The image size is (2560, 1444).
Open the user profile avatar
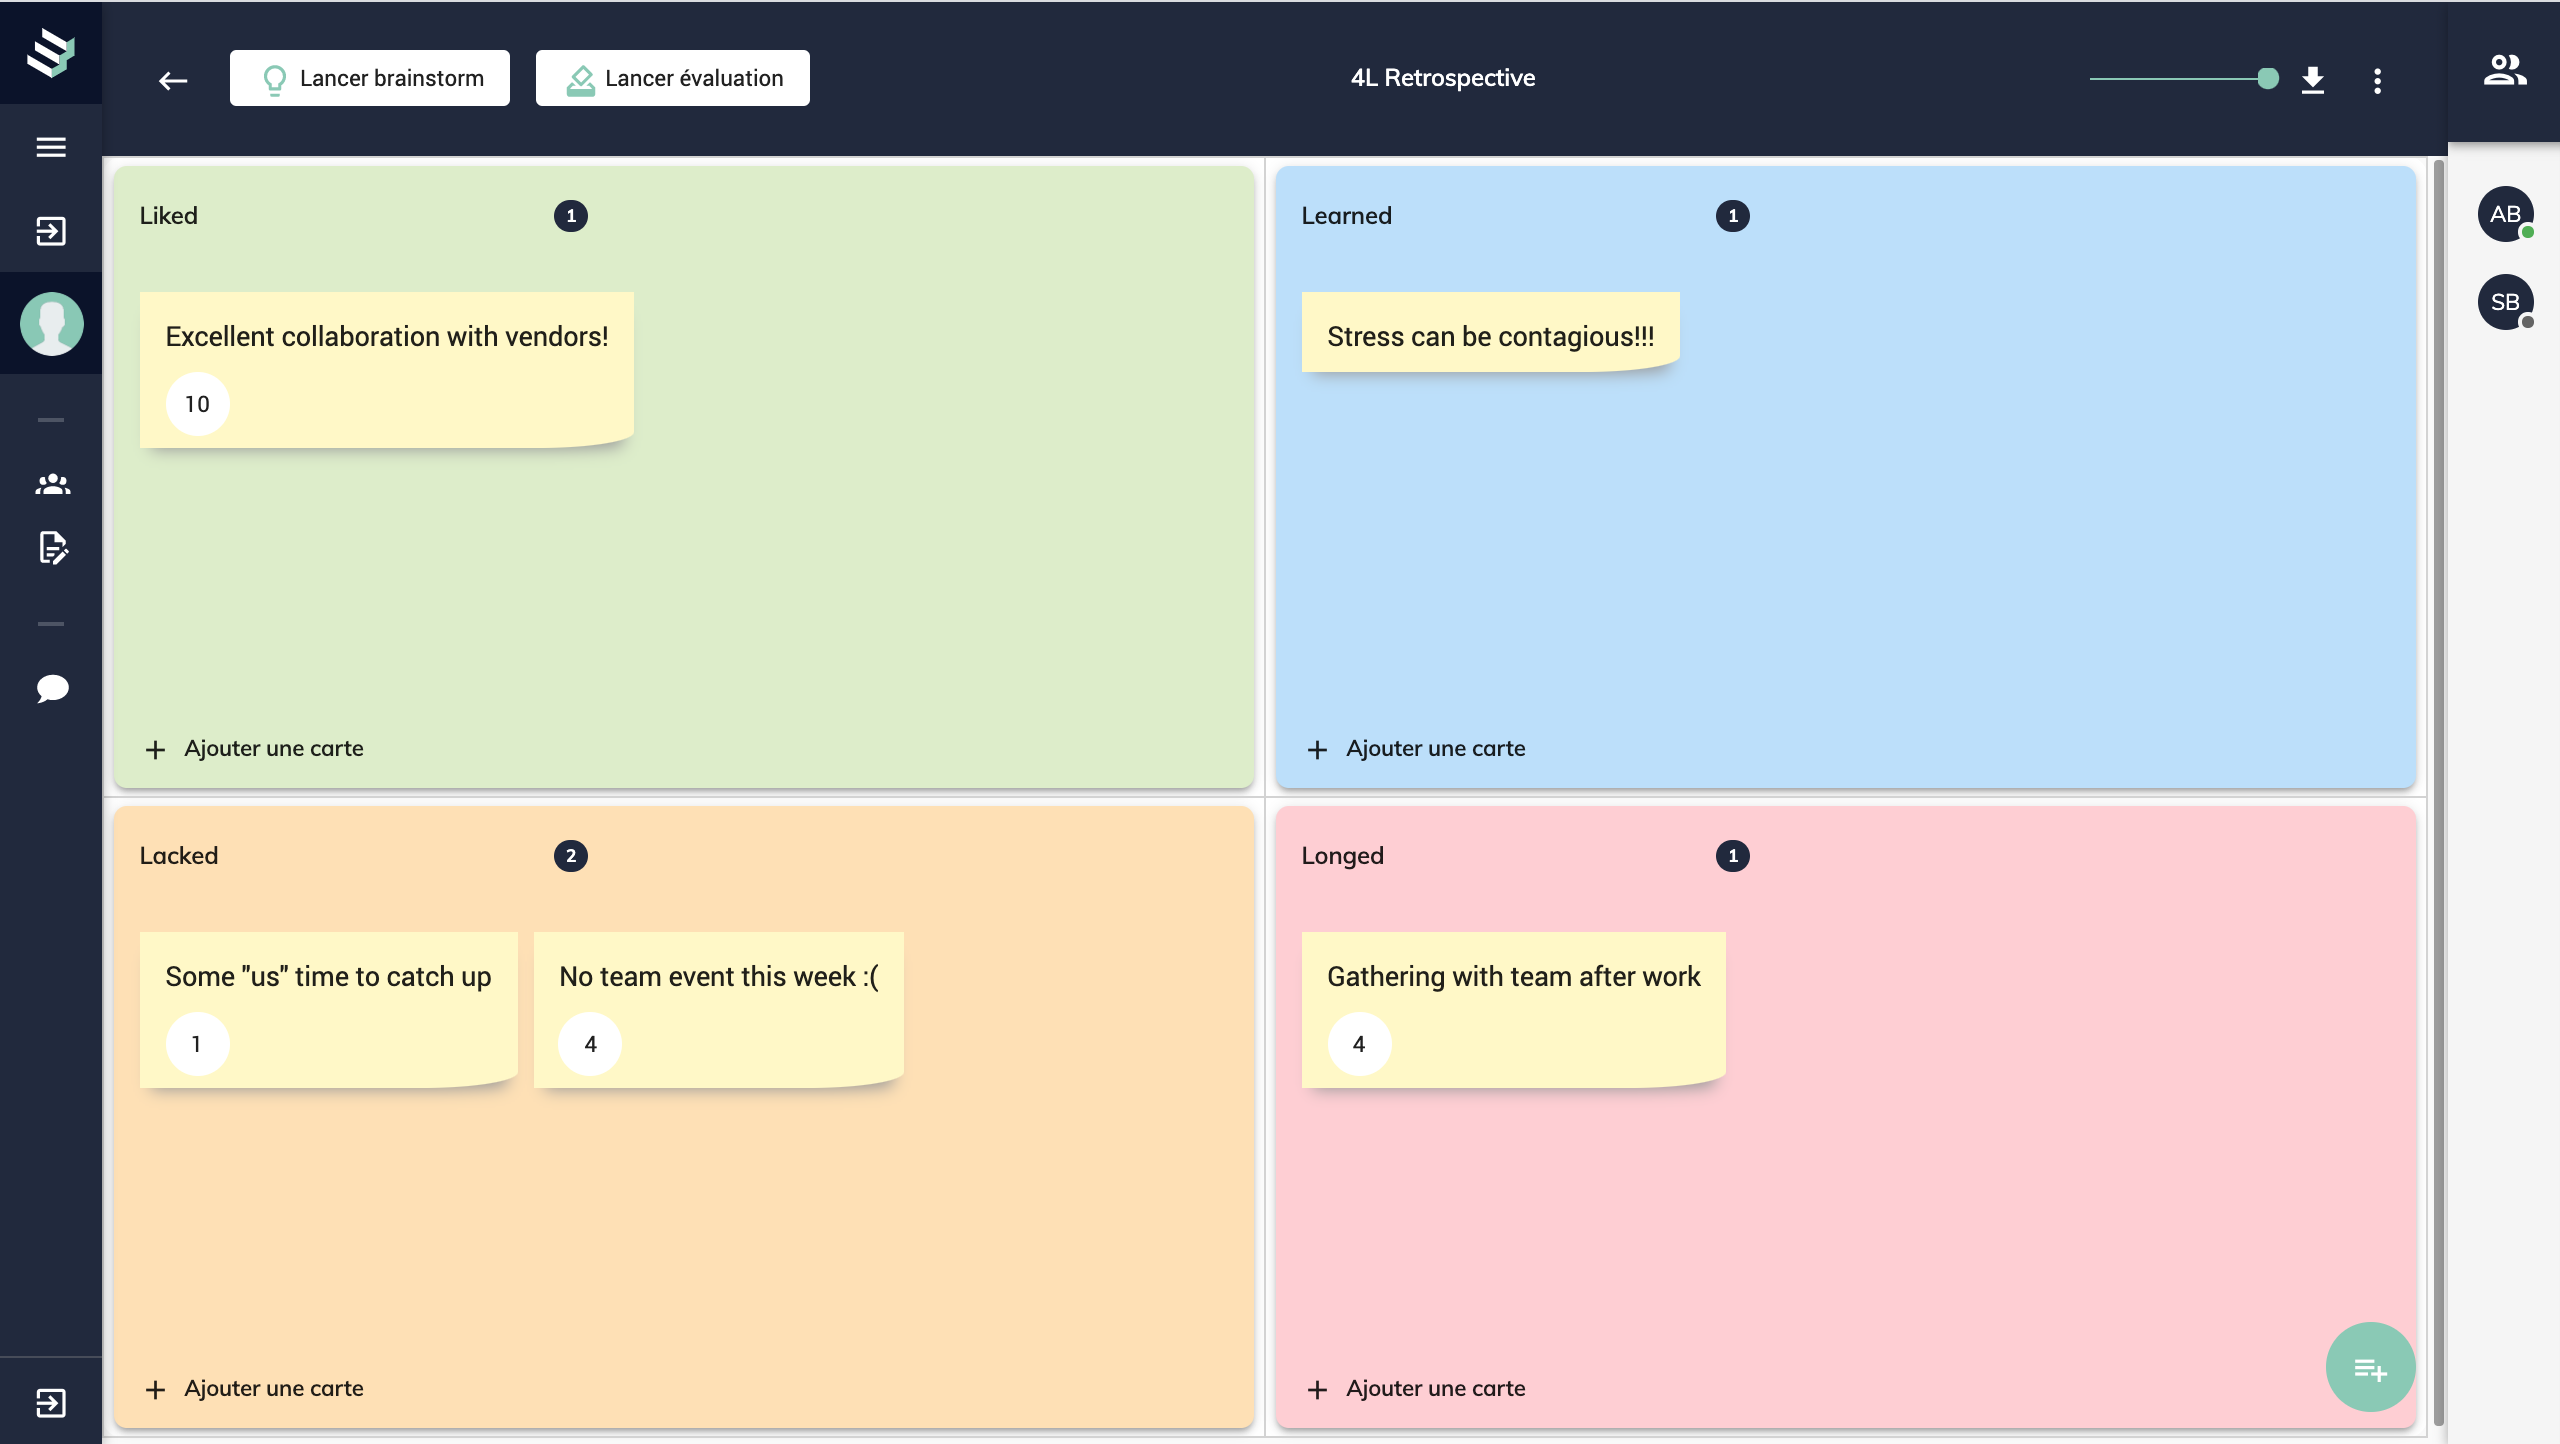click(52, 323)
